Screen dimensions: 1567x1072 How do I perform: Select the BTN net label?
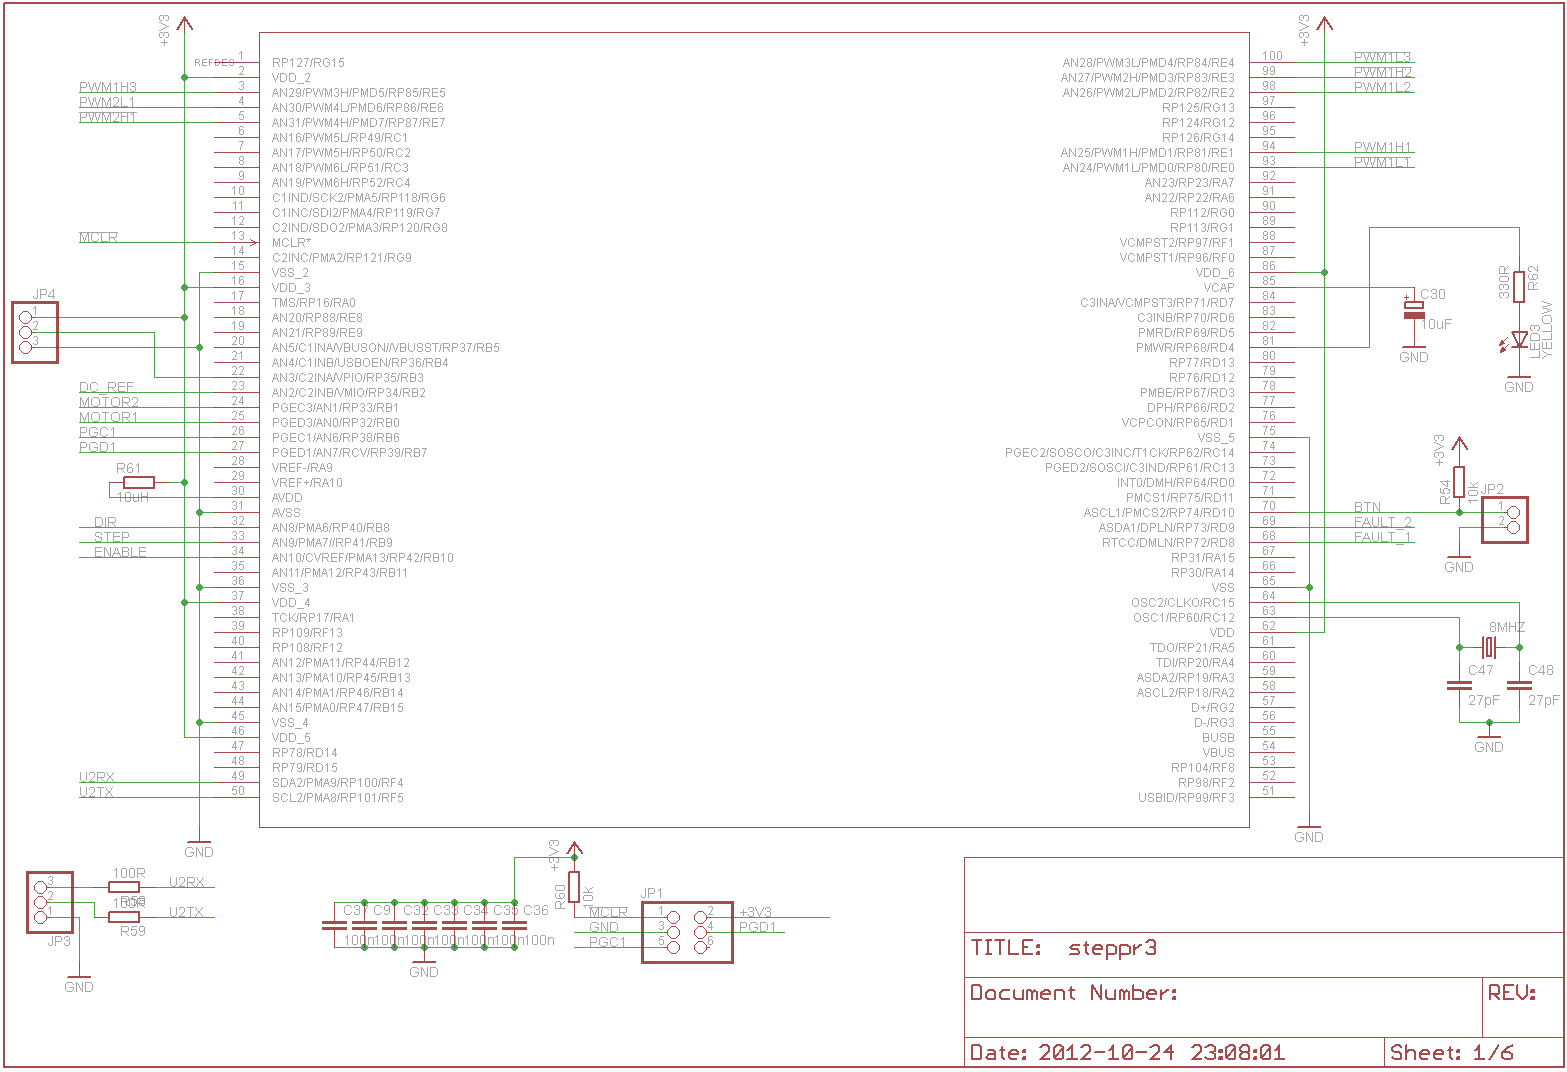pos(1367,507)
